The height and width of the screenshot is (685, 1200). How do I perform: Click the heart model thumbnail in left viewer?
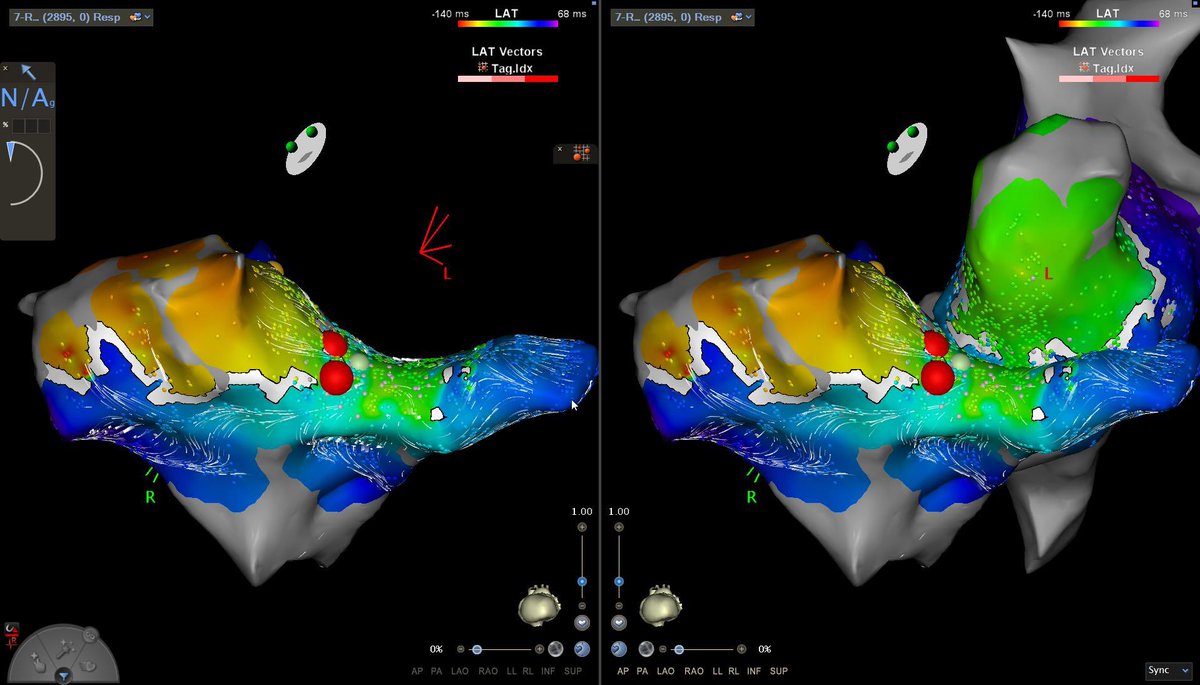[539, 607]
